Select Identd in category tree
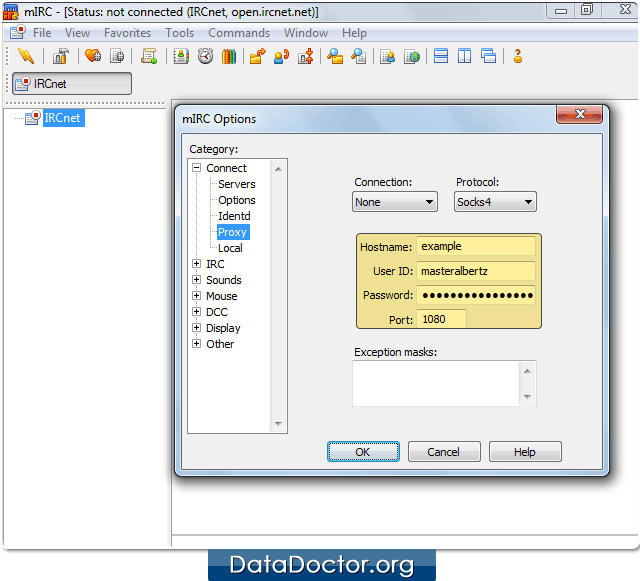The height and width of the screenshot is (581, 640). (234, 216)
